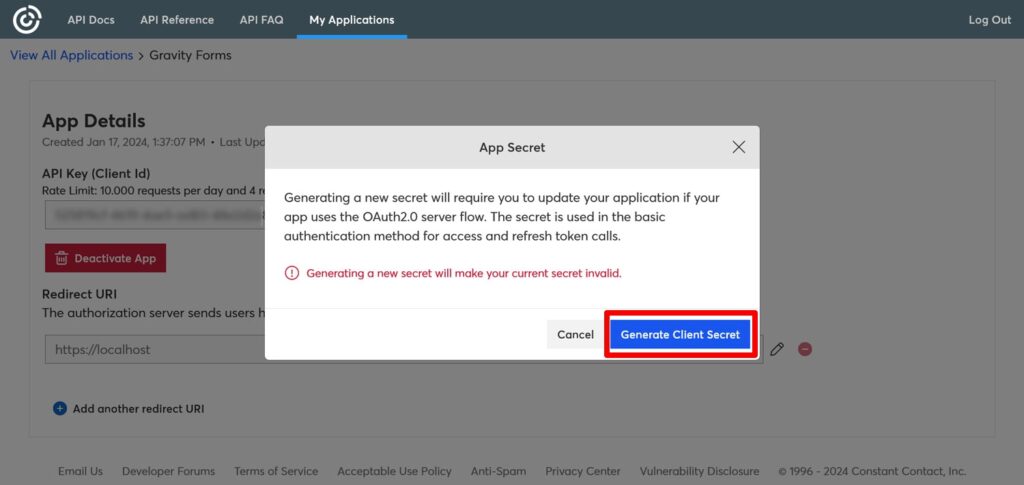Open the Terms of Service footer link
The image size is (1024, 485).
click(x=276, y=471)
